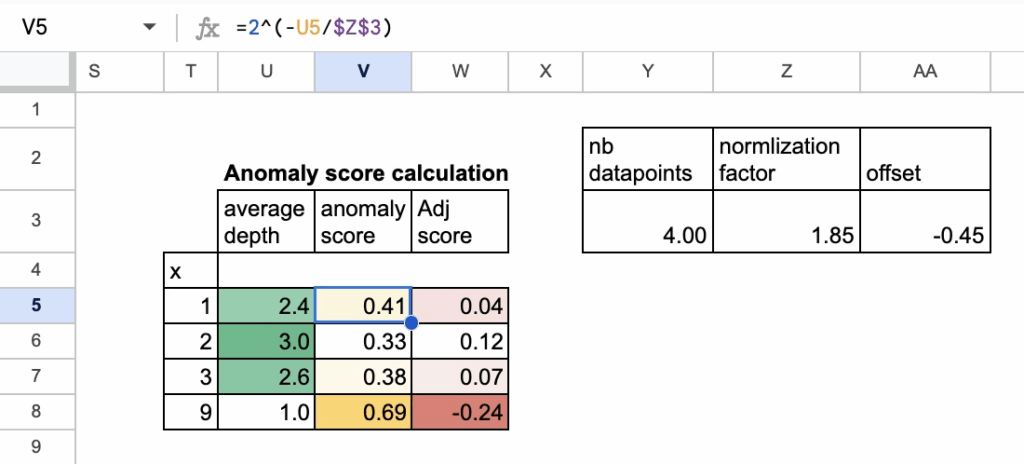Viewport: 1024px width, 464px height.
Task: Select column AA header
Action: pos(925,70)
